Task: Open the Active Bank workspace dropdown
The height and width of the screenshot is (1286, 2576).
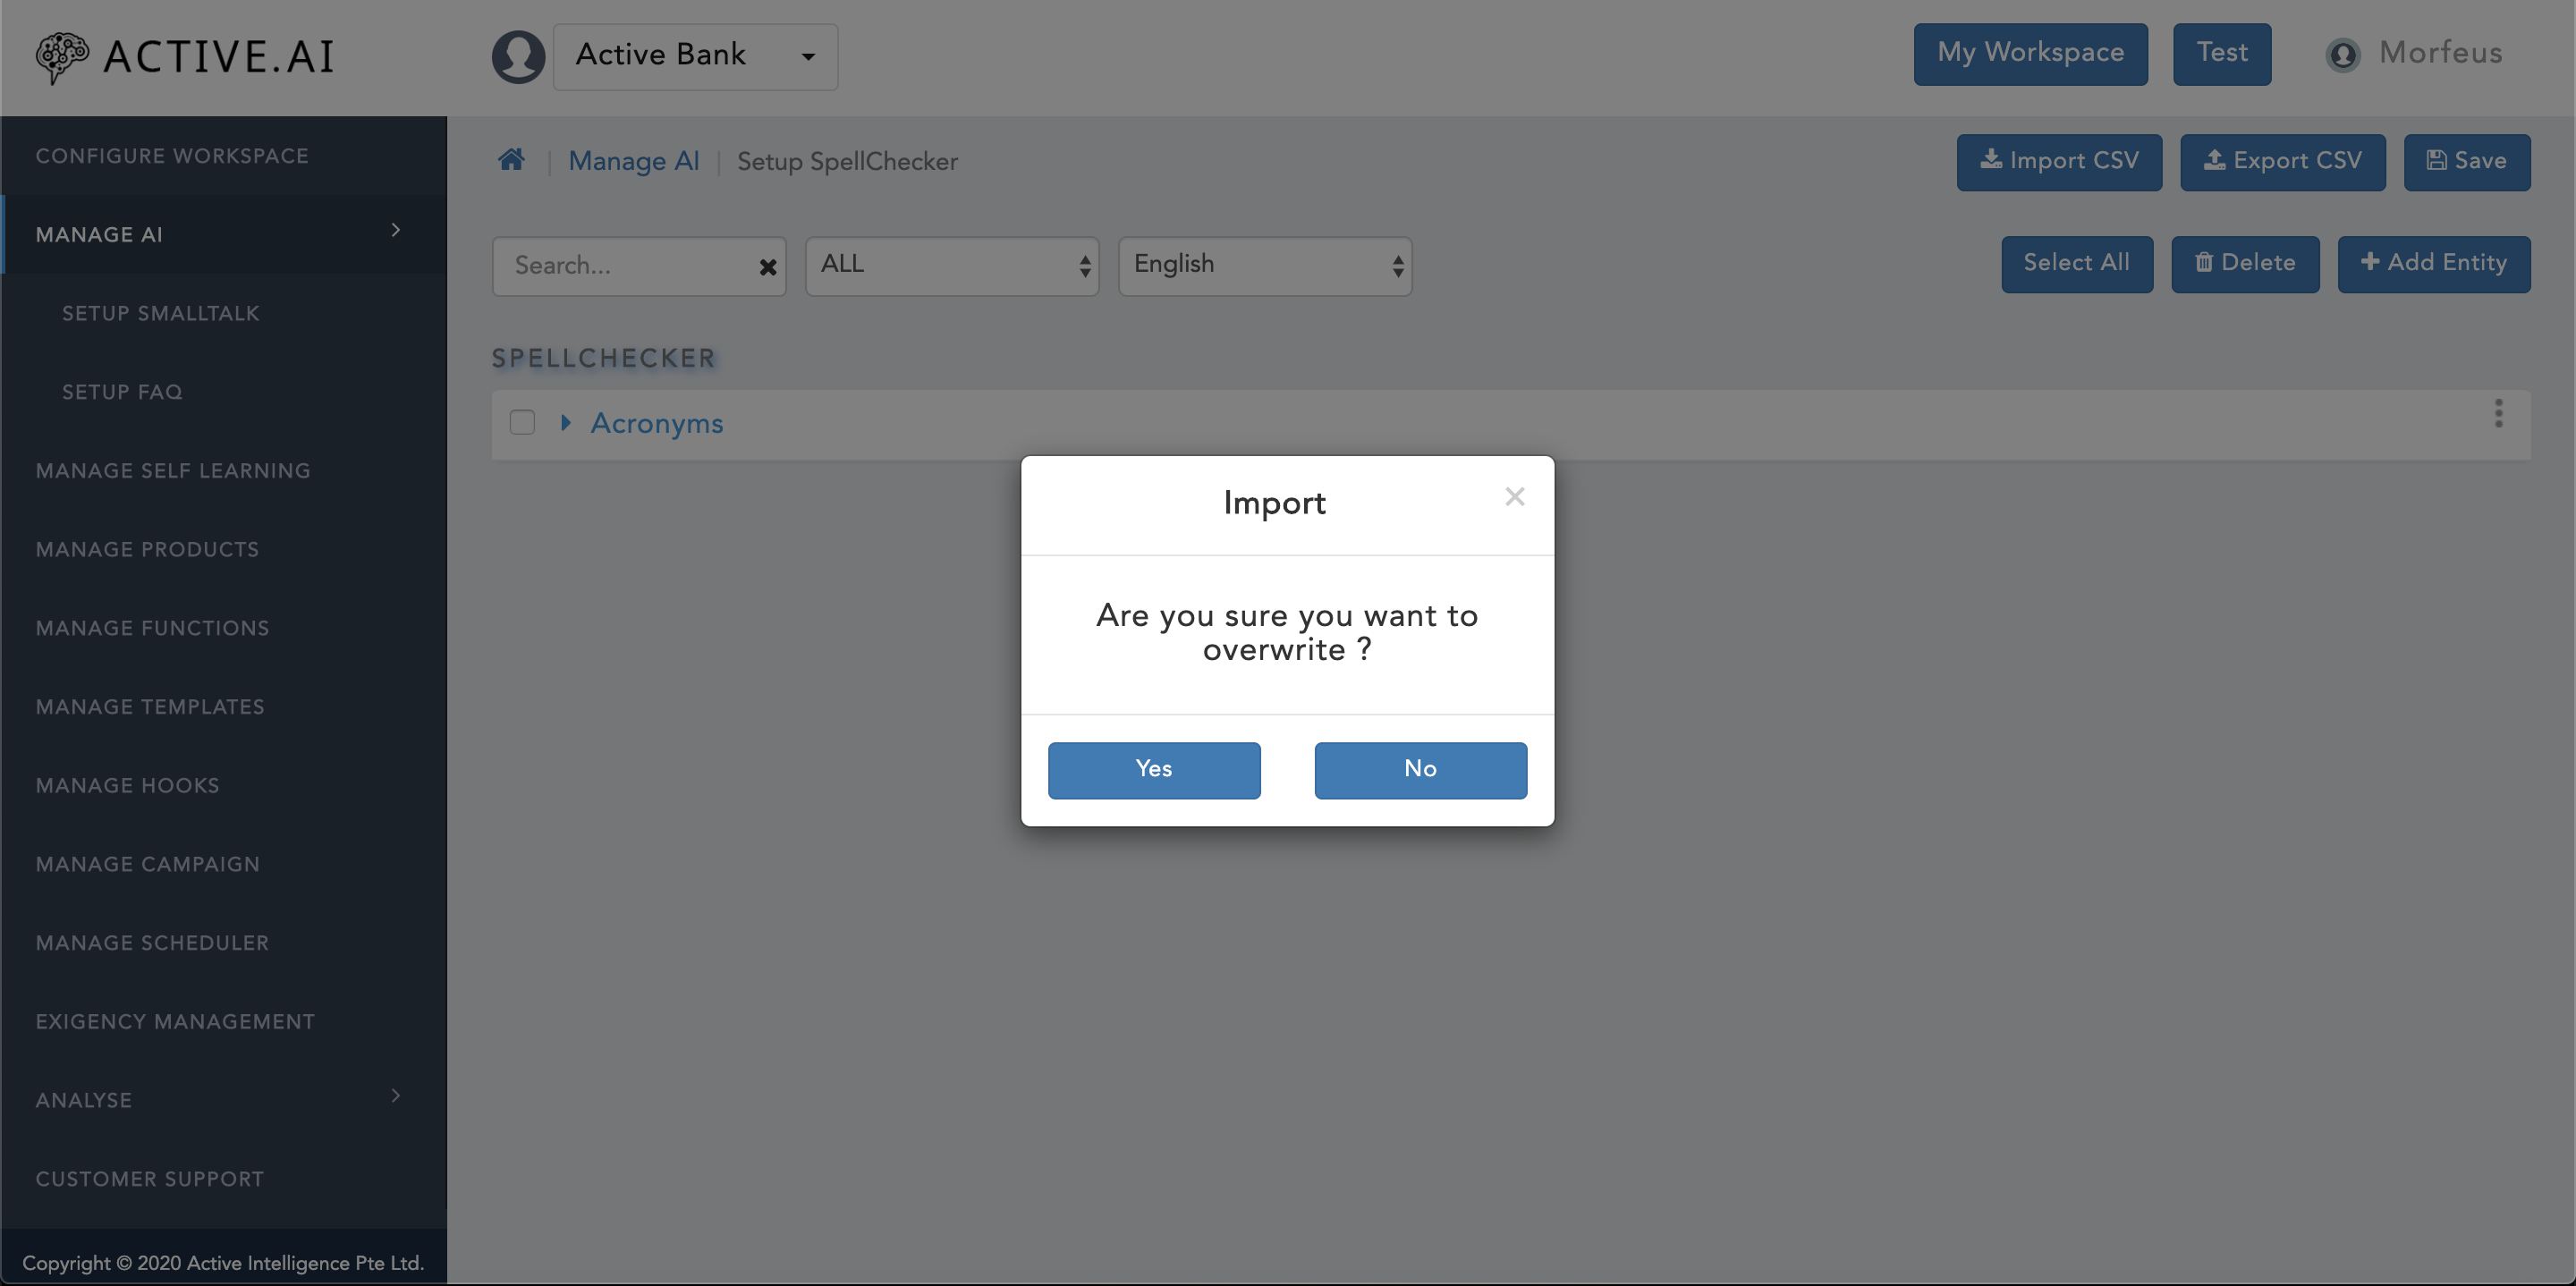Action: [x=695, y=57]
